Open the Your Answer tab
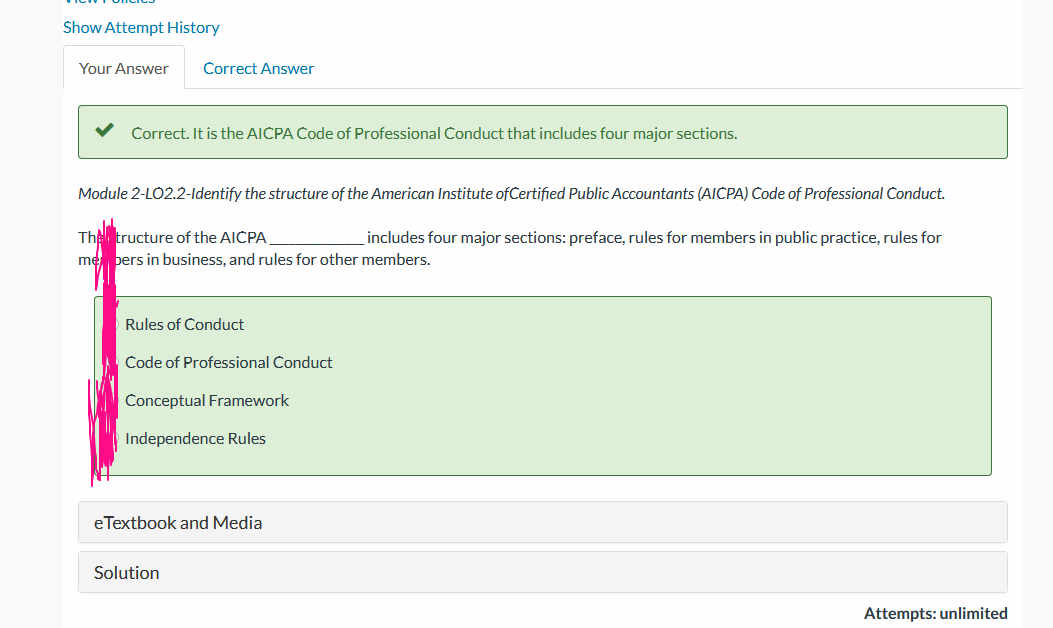Viewport: 1053px width, 628px height. 124,68
